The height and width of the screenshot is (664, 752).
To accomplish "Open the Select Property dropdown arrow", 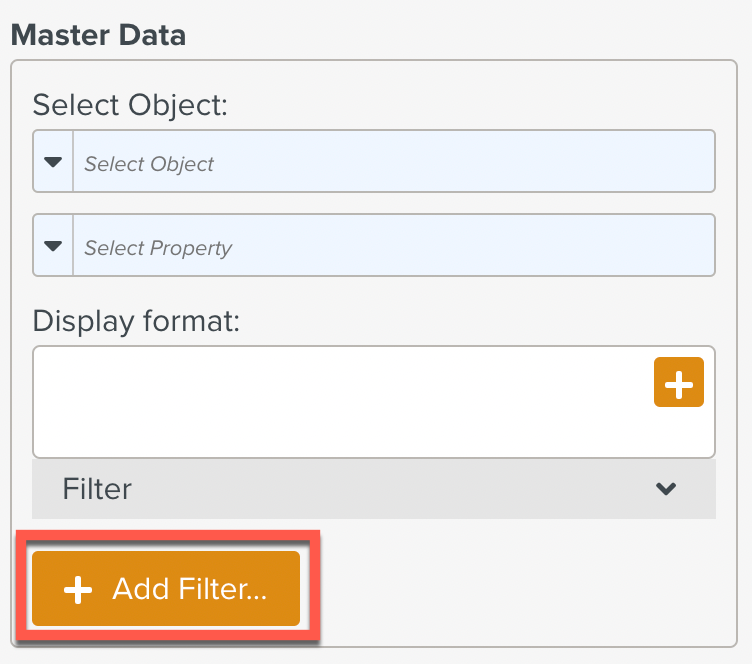I will (x=53, y=246).
